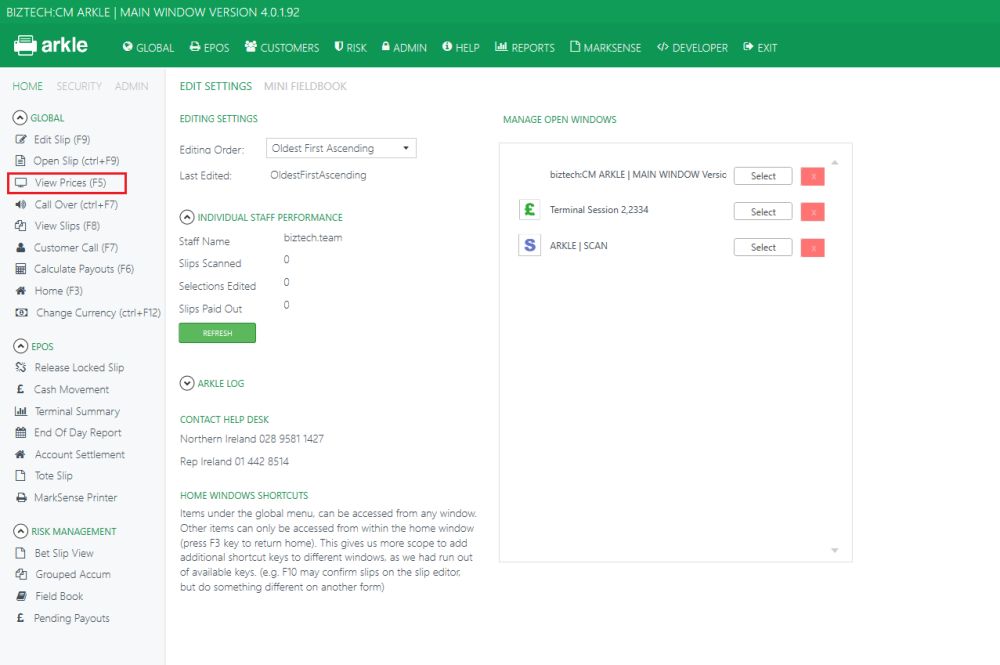This screenshot has height=665, width=1000.
Task: Open the REPORTS menu
Action: [x=524, y=47]
